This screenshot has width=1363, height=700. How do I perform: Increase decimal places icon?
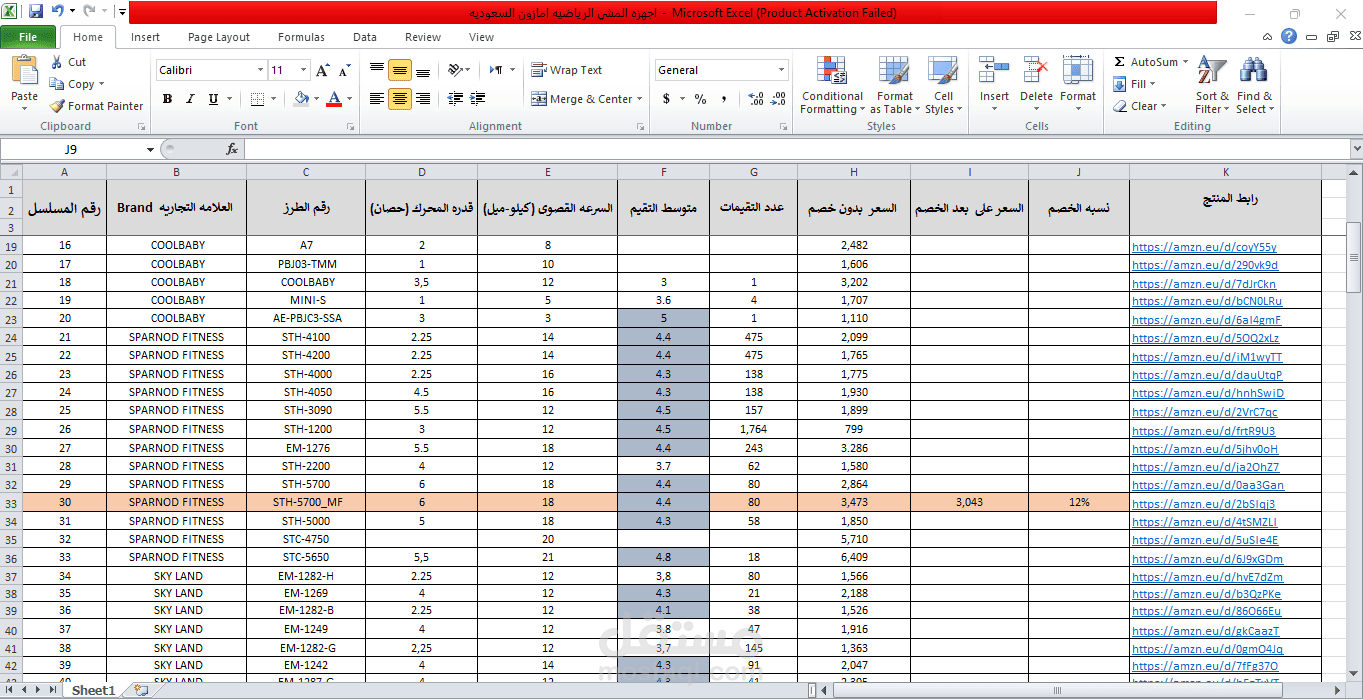pos(755,99)
